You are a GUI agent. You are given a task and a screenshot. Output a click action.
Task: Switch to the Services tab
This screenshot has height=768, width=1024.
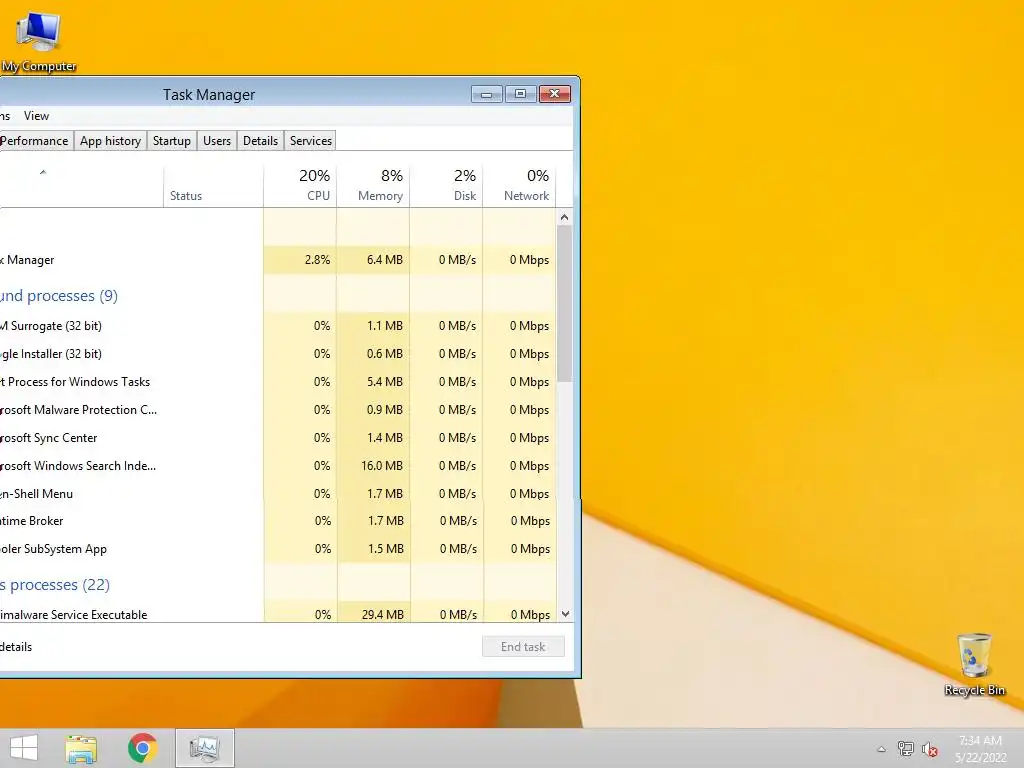(311, 140)
